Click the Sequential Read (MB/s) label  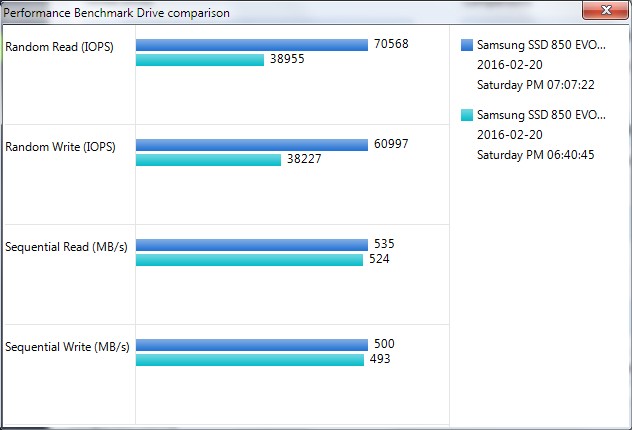click(x=66, y=247)
